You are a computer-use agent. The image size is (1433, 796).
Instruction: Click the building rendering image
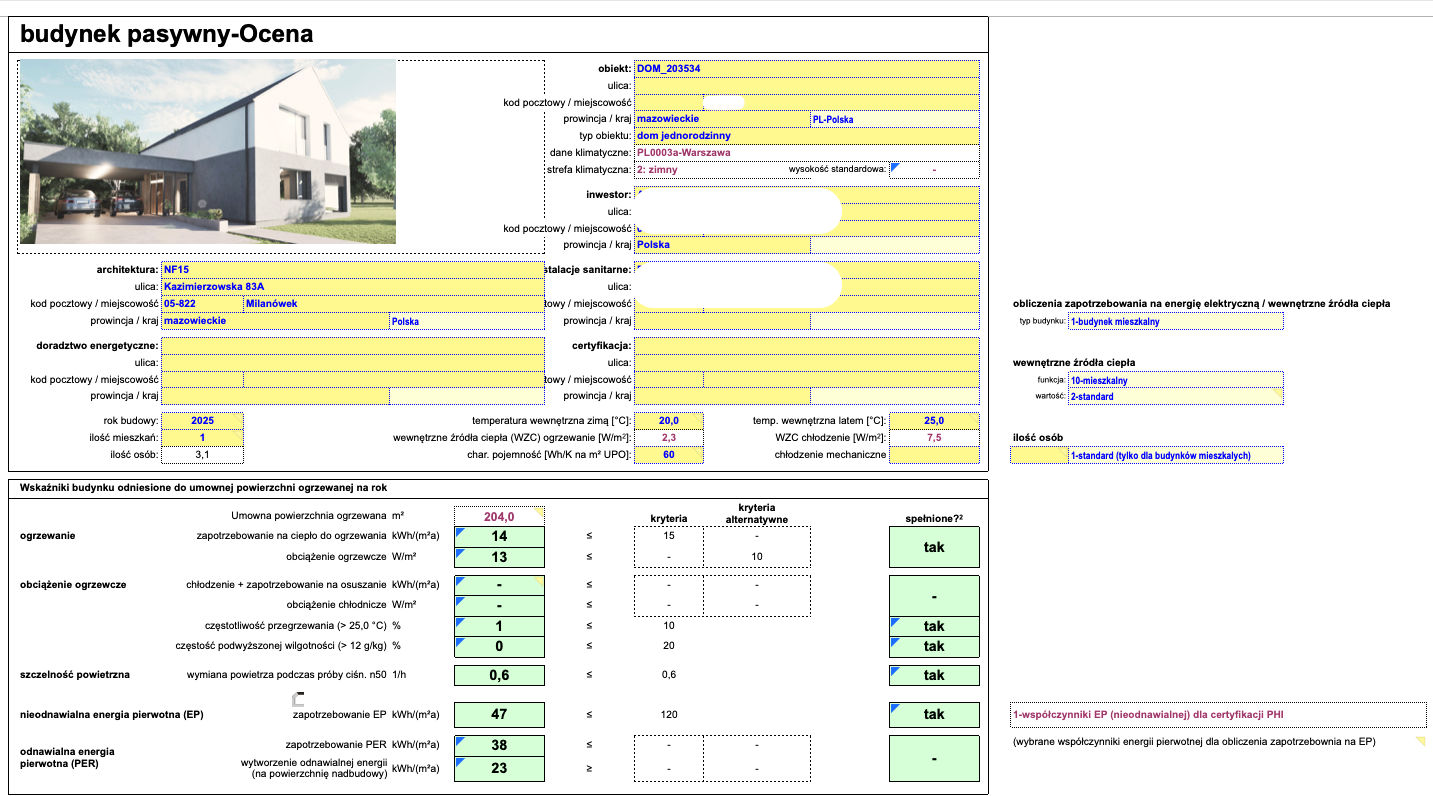208,152
